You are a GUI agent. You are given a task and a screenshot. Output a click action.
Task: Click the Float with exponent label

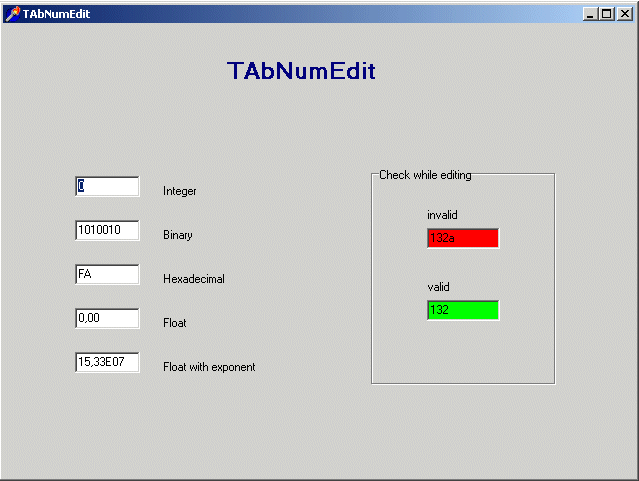coord(209,367)
